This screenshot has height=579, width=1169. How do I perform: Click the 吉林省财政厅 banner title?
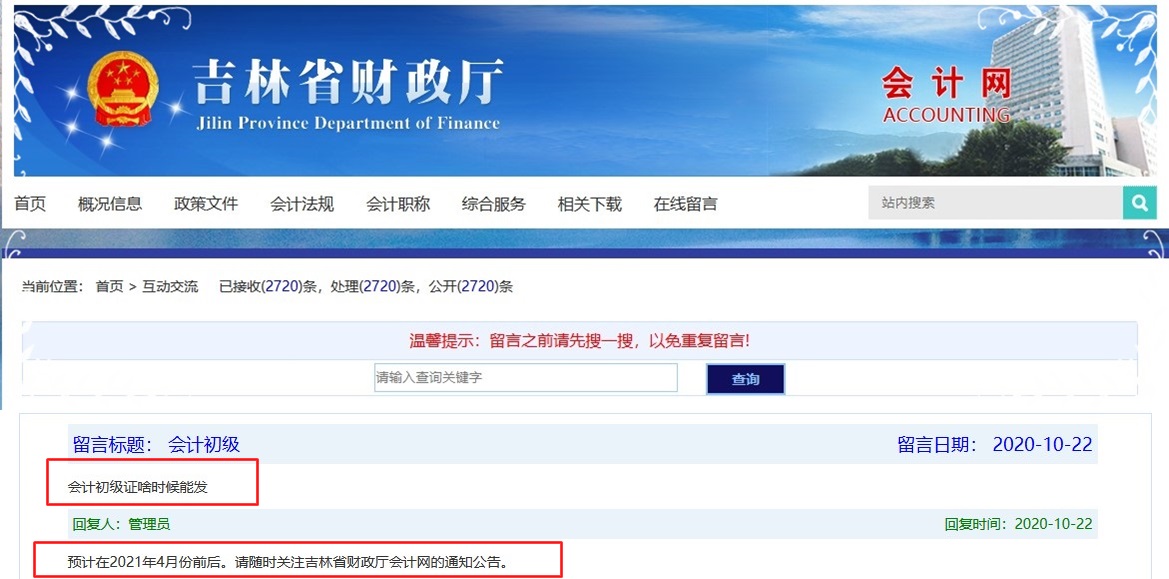[348, 84]
